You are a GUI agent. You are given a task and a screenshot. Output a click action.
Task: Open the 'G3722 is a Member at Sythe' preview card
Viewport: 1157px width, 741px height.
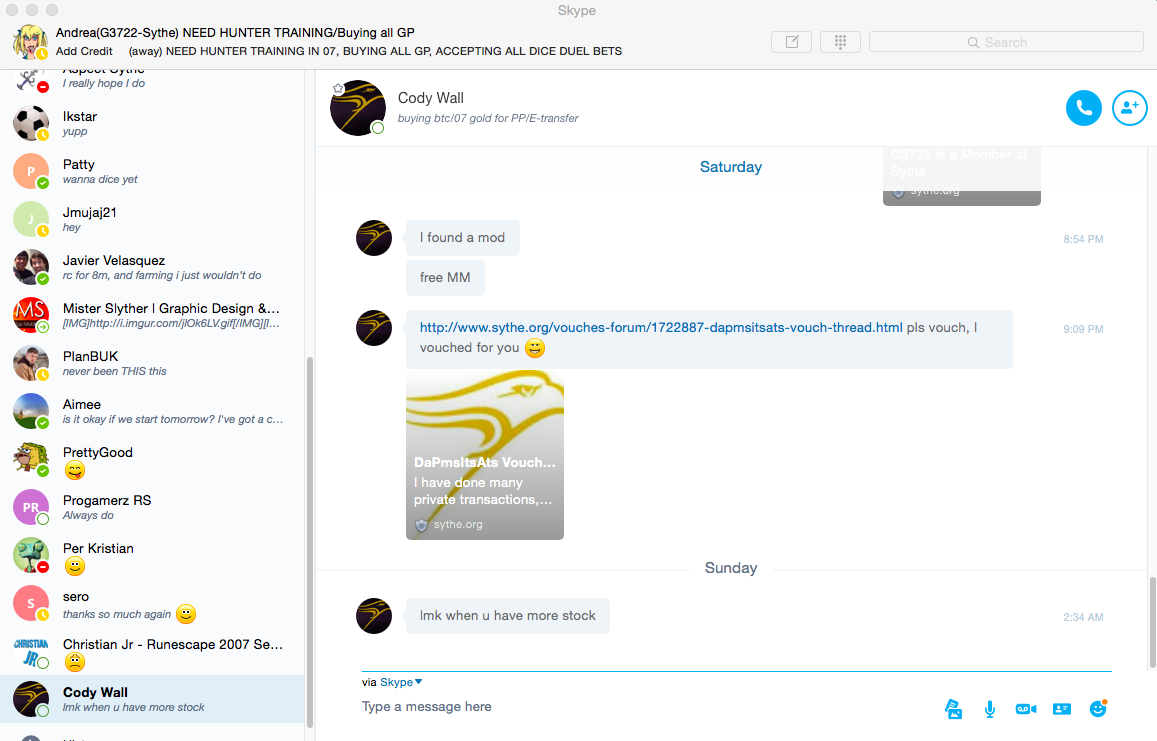point(961,176)
